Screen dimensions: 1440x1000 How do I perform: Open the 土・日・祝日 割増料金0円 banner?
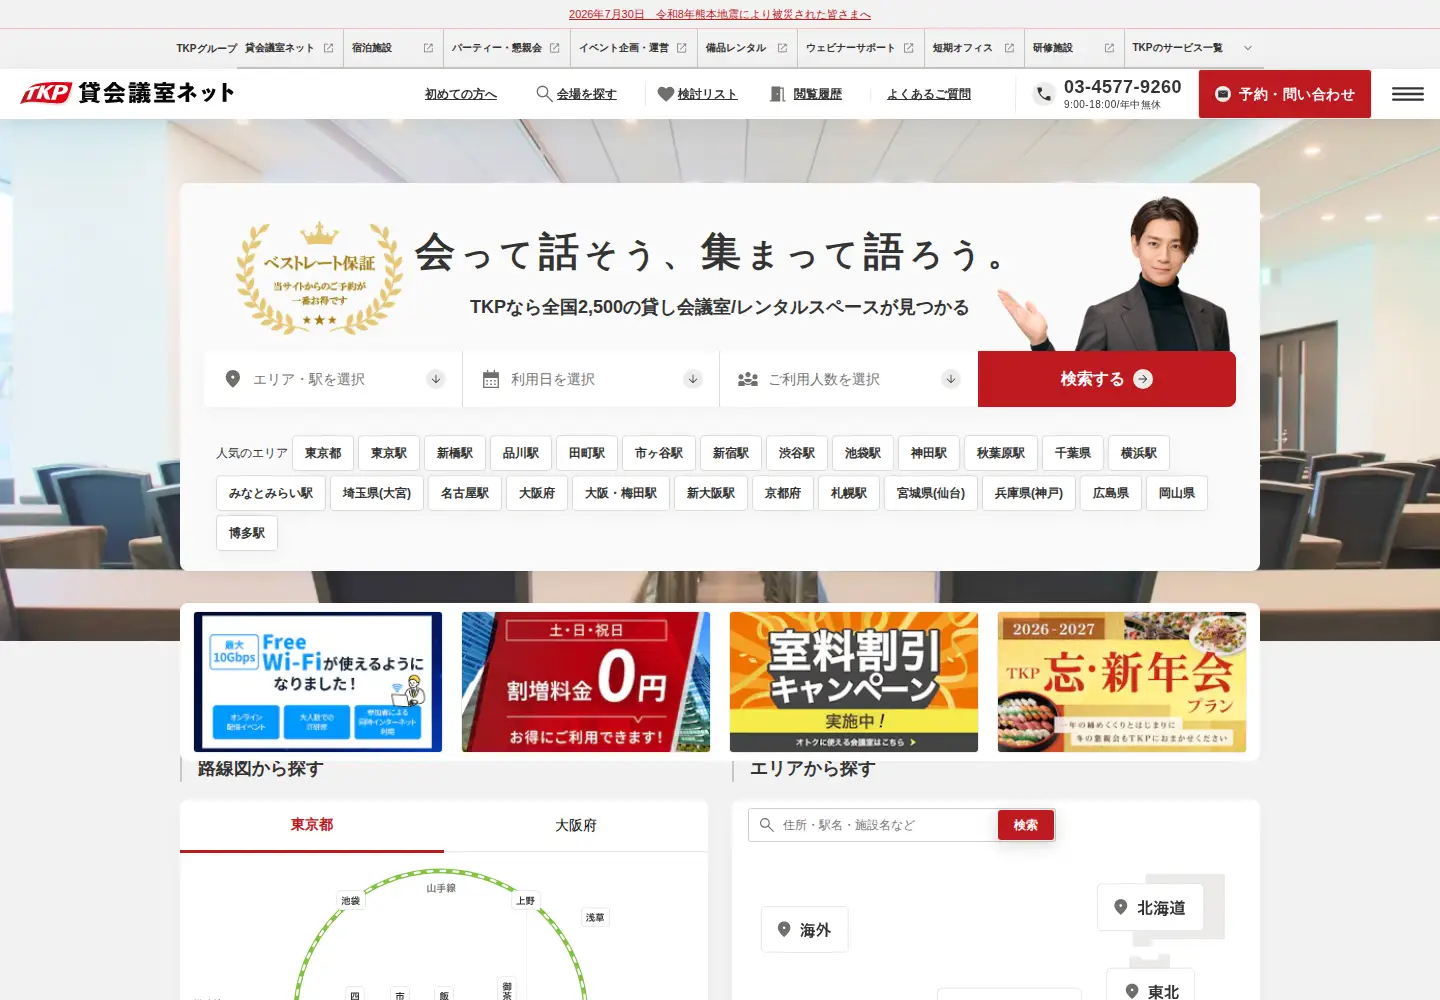[586, 682]
